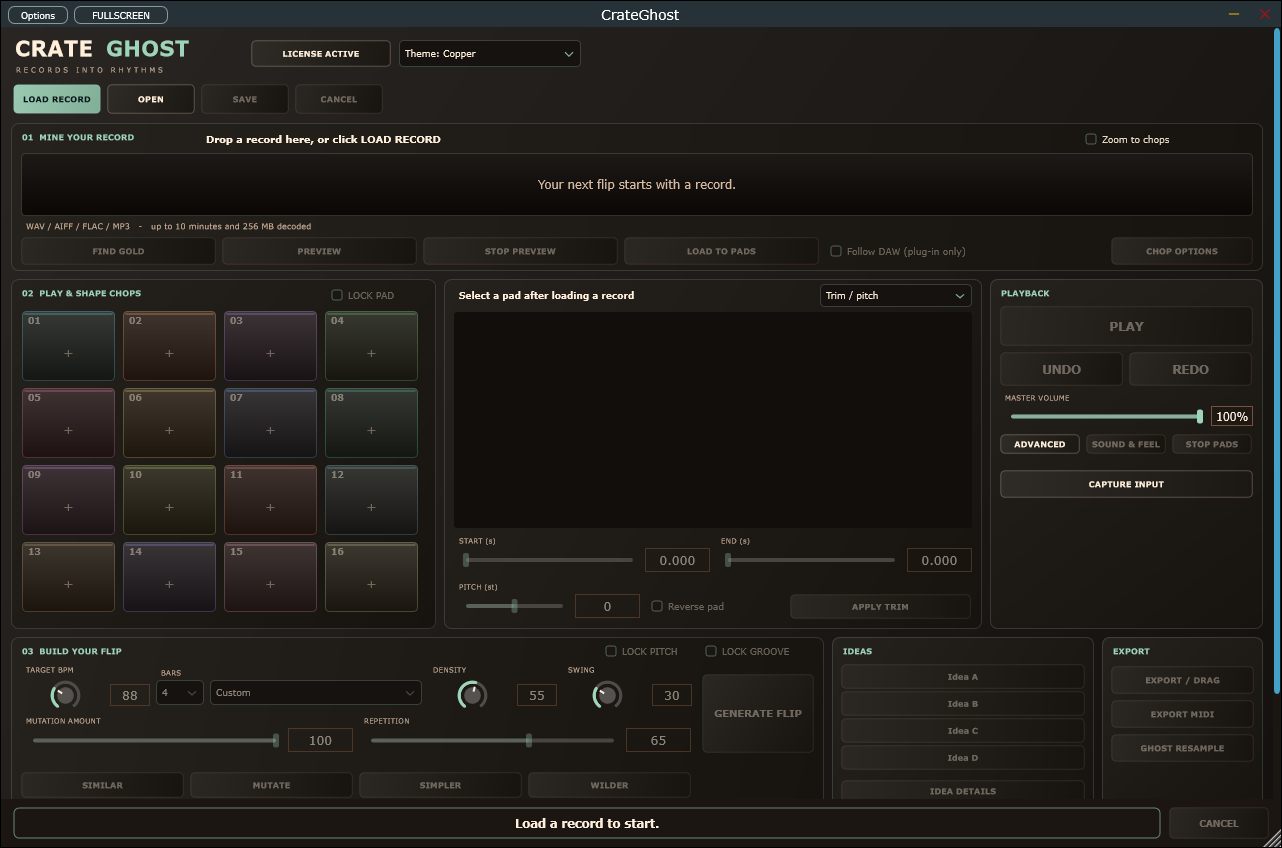Open the Theme: Copper dropdown
1282x848 pixels.
[490, 54]
